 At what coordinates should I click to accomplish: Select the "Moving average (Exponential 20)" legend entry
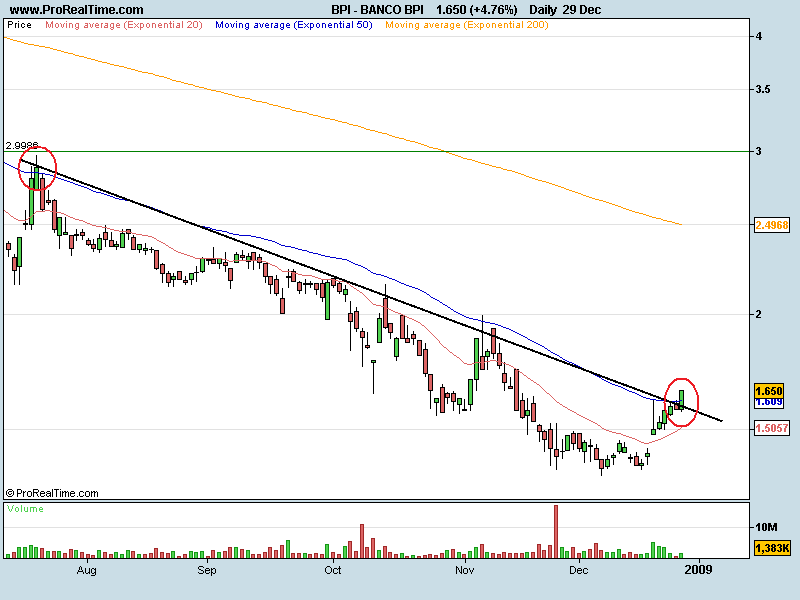124,25
